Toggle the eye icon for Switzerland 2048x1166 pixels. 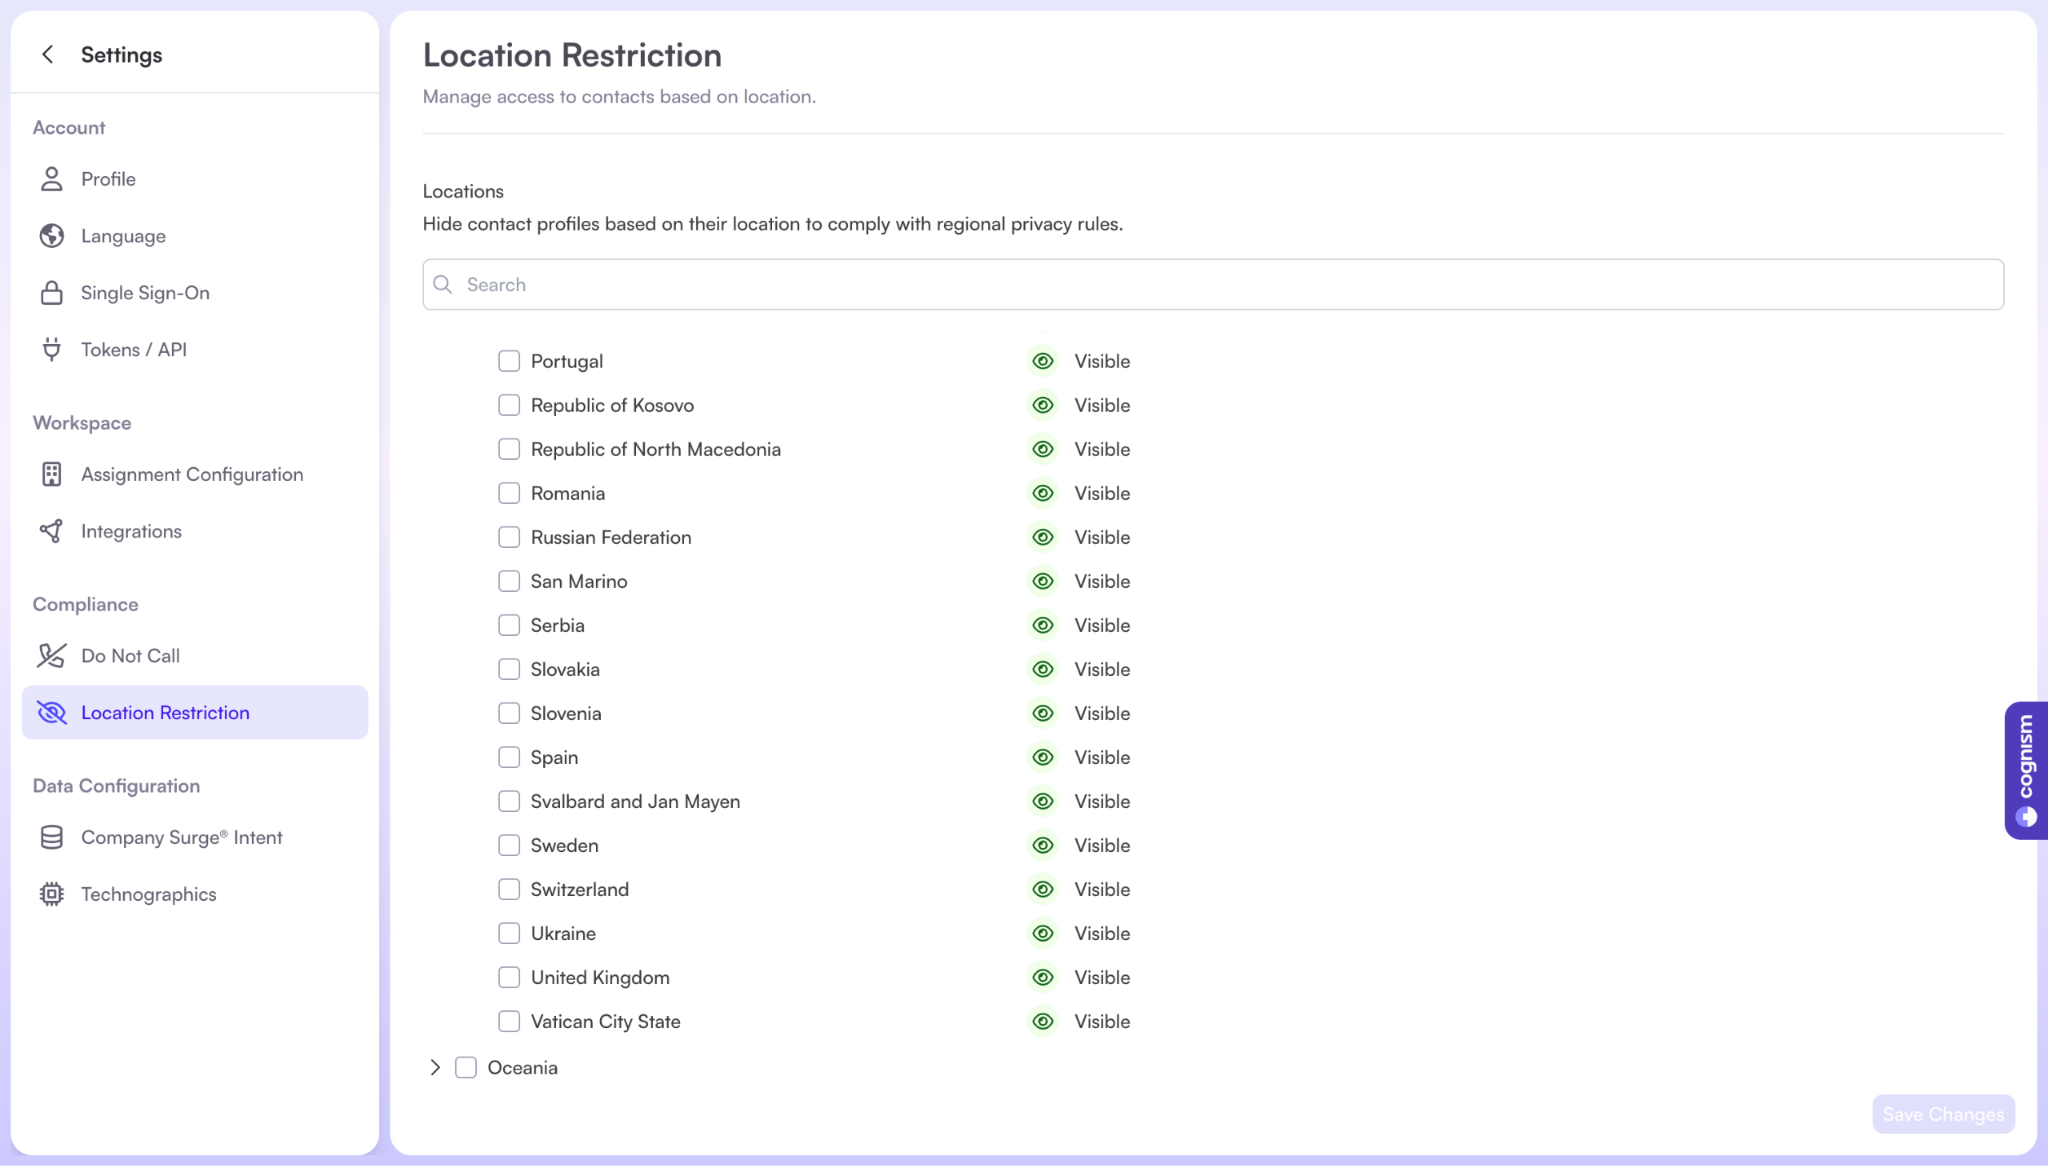[x=1043, y=889]
